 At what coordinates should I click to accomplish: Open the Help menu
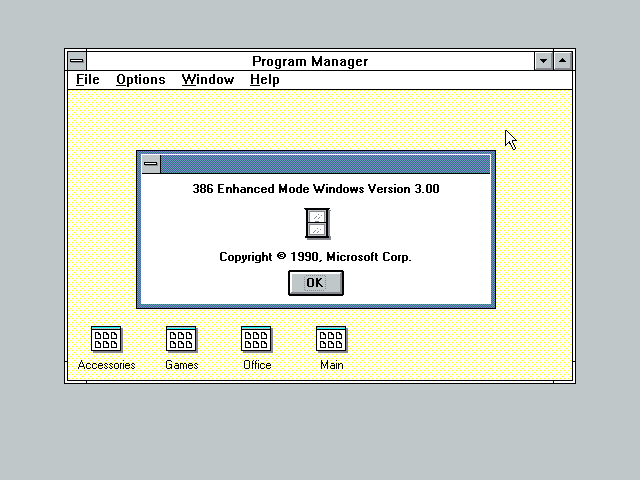[264, 80]
